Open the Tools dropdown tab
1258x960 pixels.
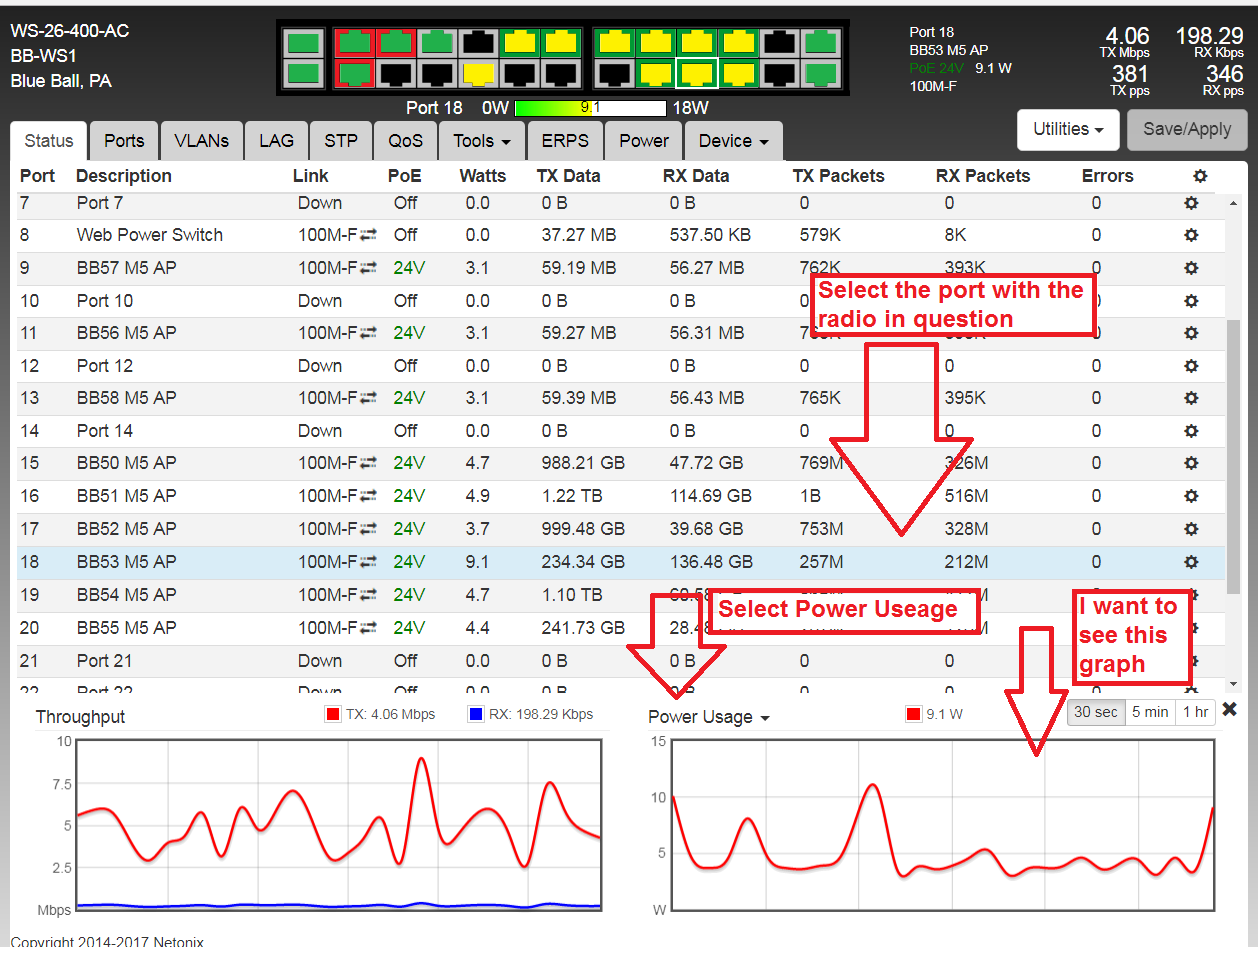(481, 141)
